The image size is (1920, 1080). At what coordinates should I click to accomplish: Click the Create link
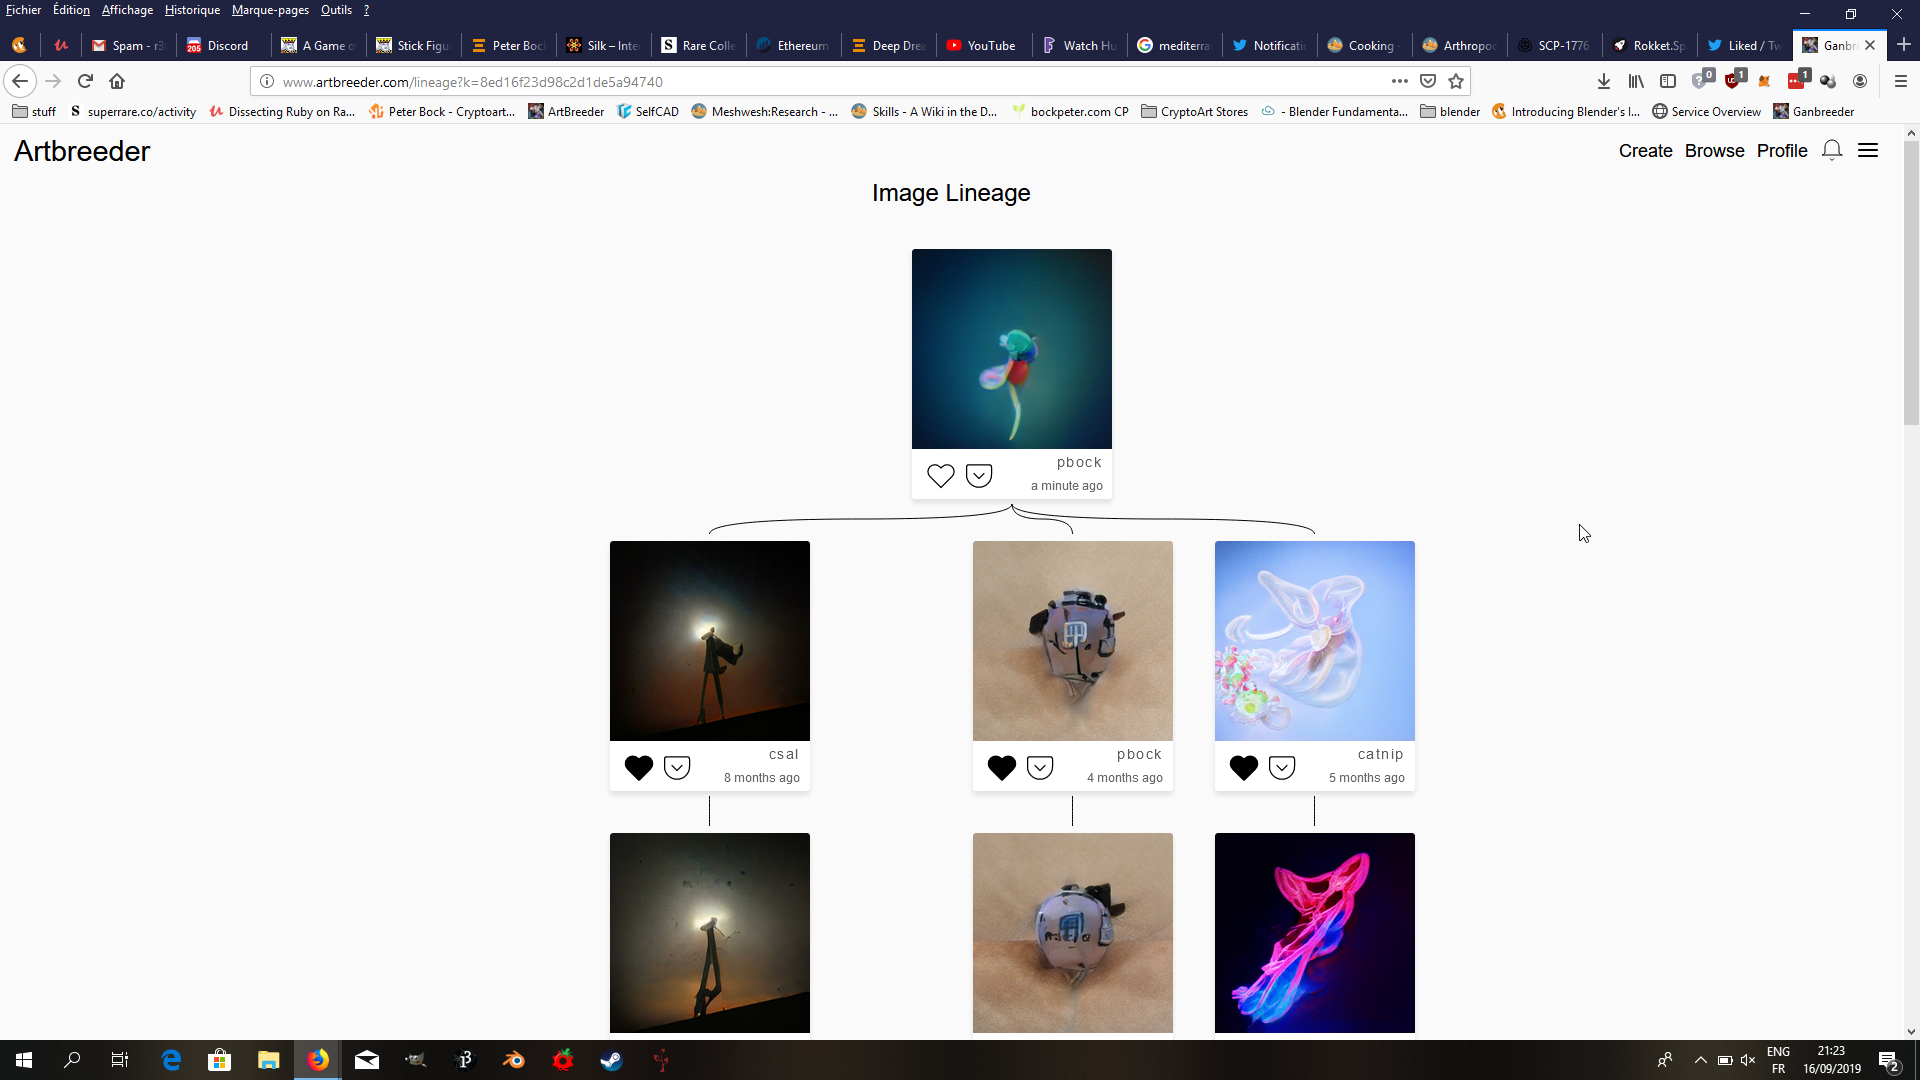(1645, 150)
